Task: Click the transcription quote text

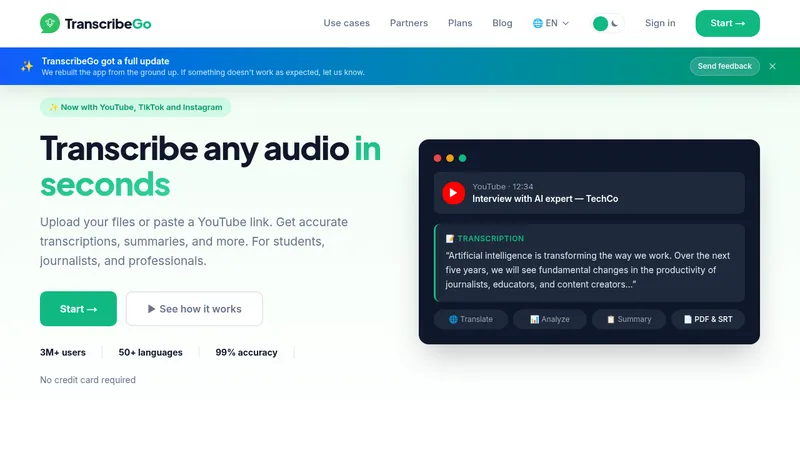Action: pos(587,270)
